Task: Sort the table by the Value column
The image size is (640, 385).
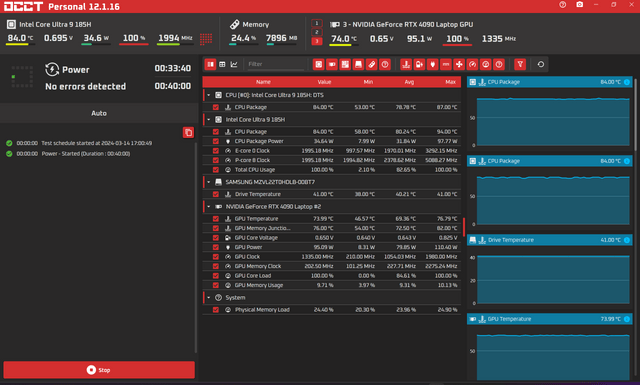Action: (324, 82)
